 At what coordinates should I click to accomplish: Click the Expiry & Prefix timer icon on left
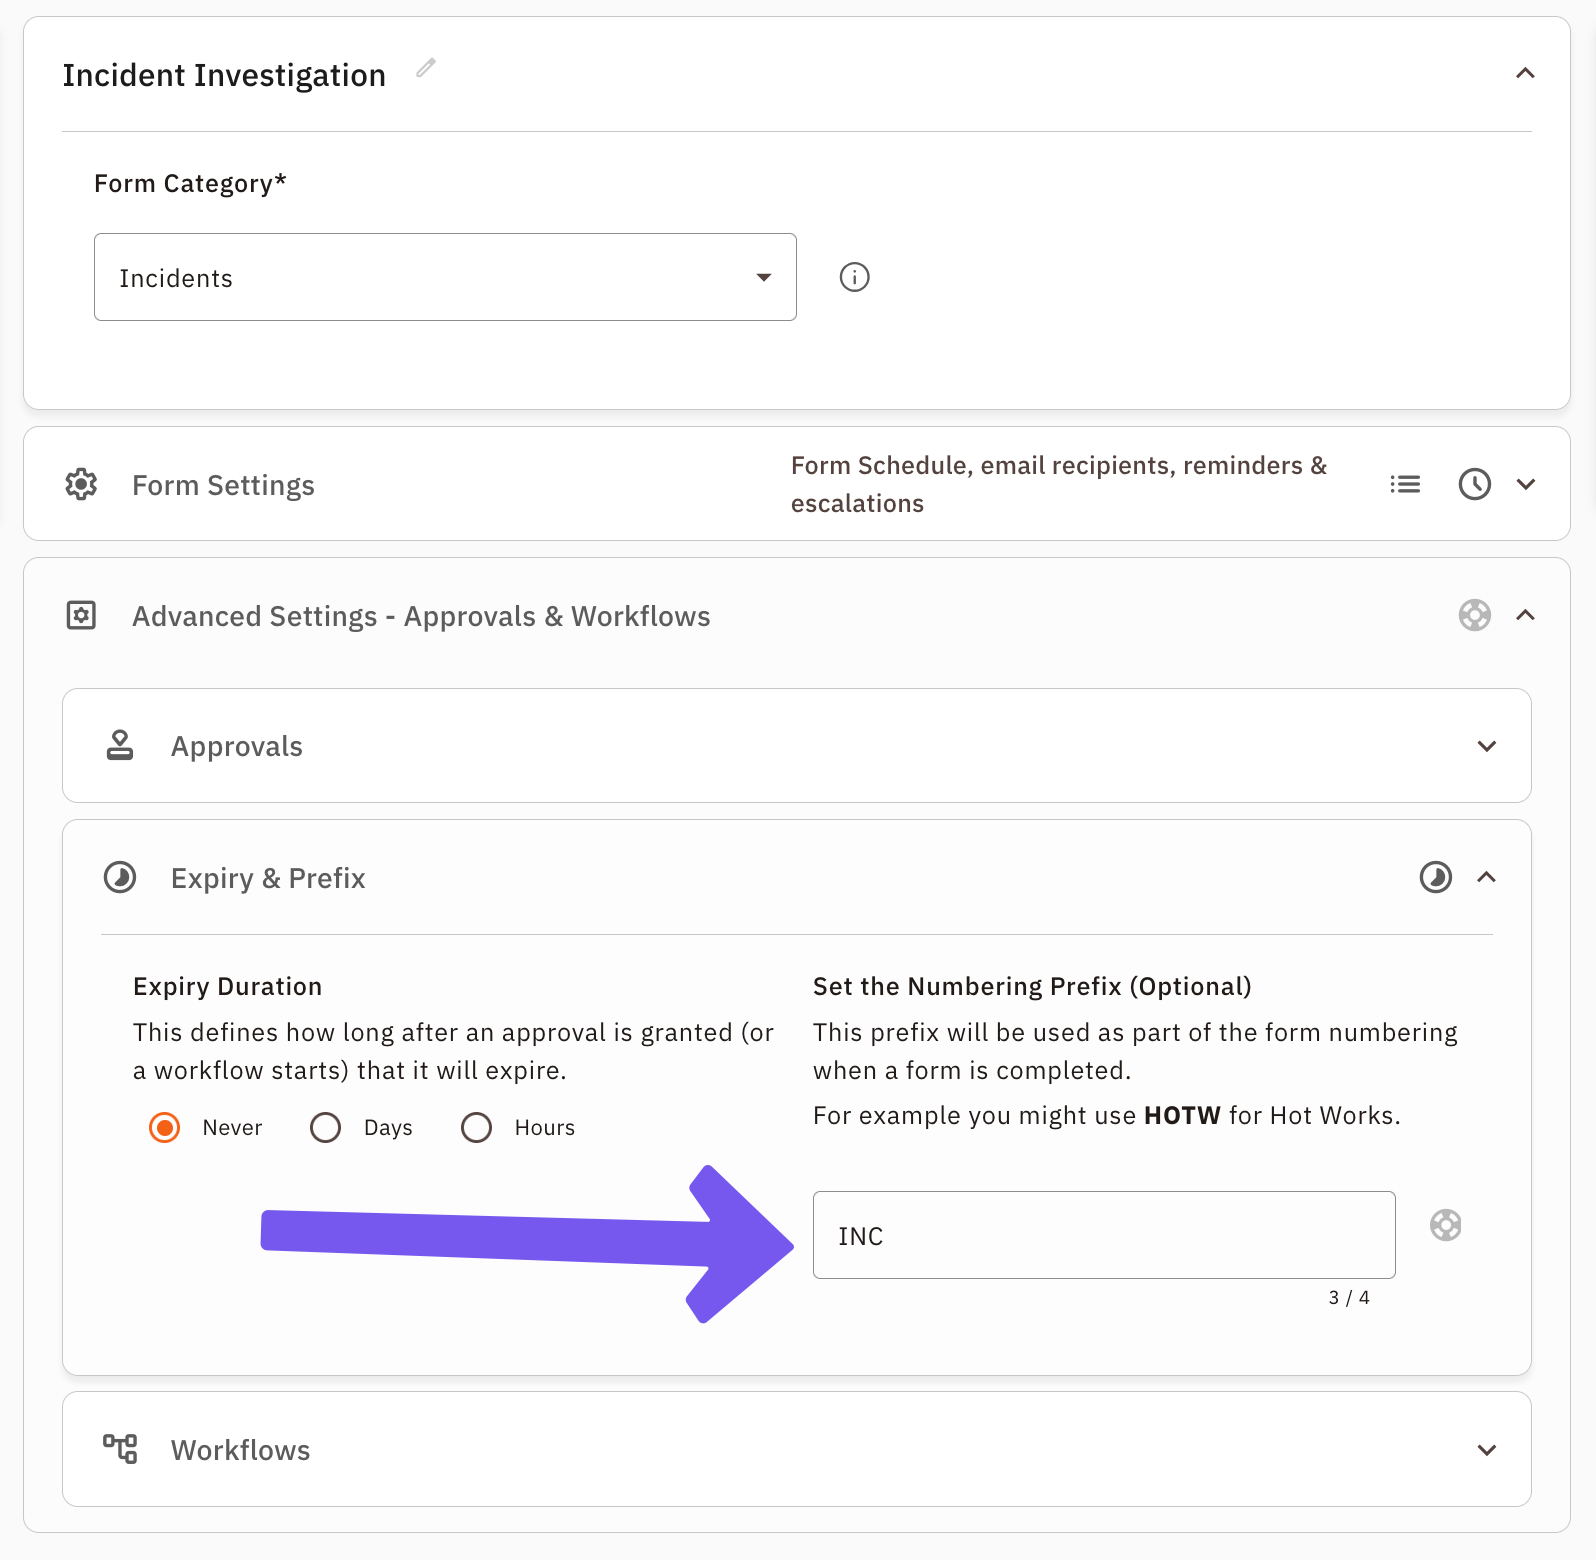(x=120, y=877)
